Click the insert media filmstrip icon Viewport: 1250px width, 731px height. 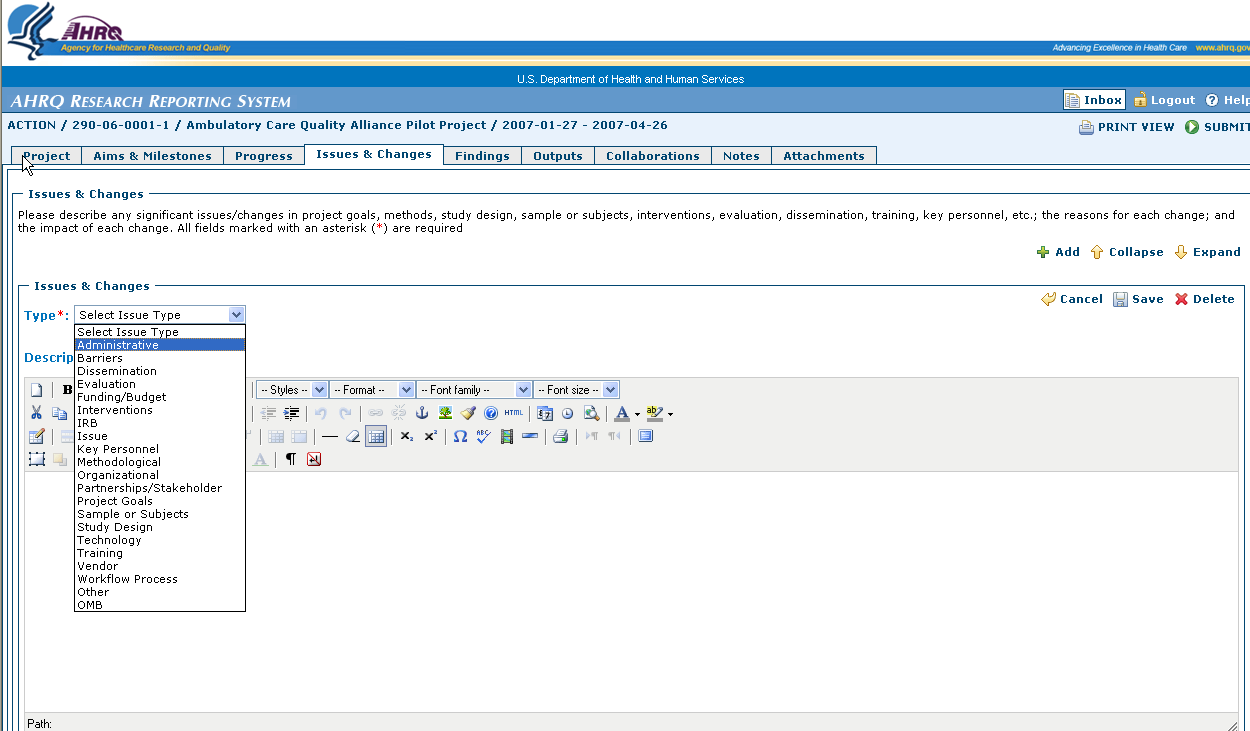pos(507,436)
